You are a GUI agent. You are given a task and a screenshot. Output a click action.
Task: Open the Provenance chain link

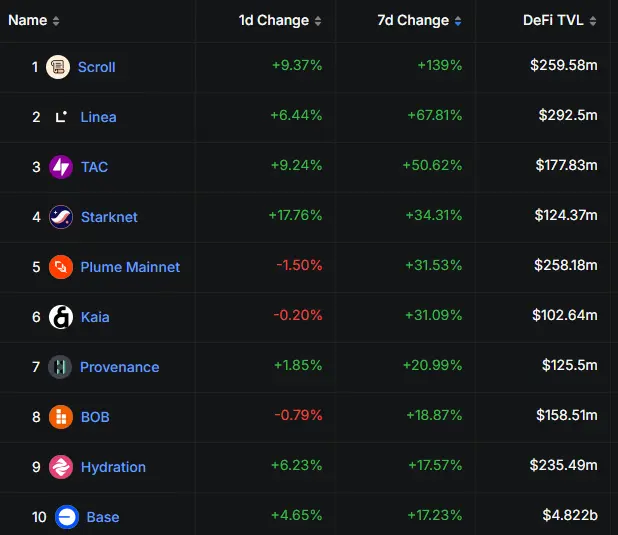119,367
